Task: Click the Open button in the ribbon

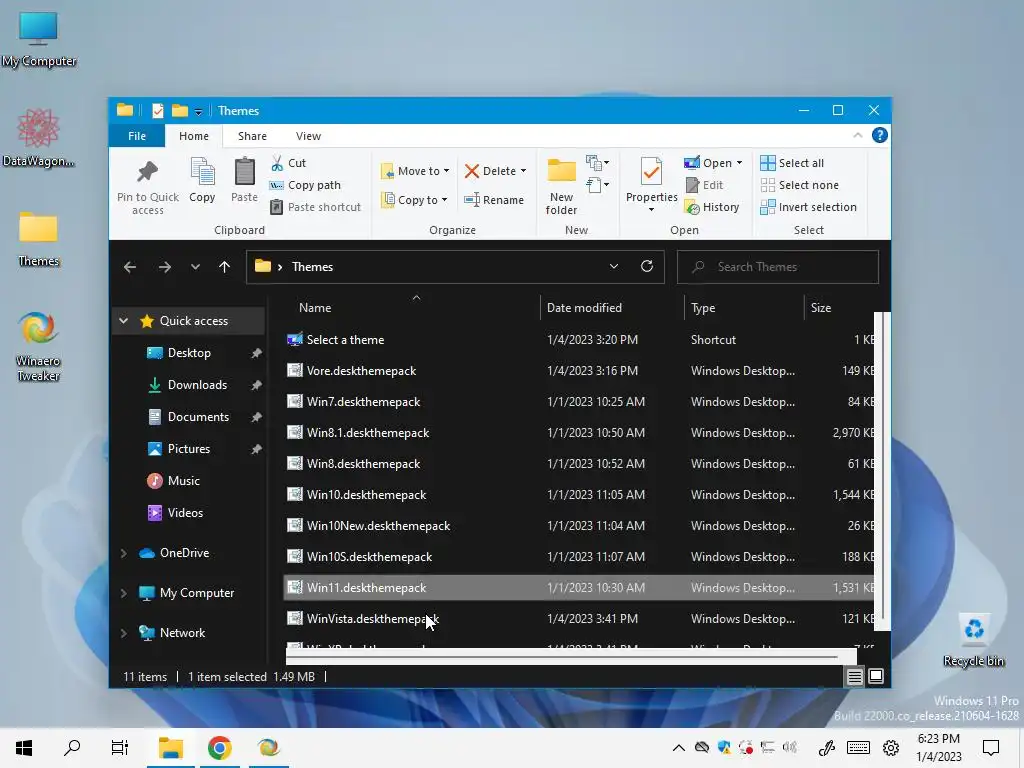Action: 708,163
